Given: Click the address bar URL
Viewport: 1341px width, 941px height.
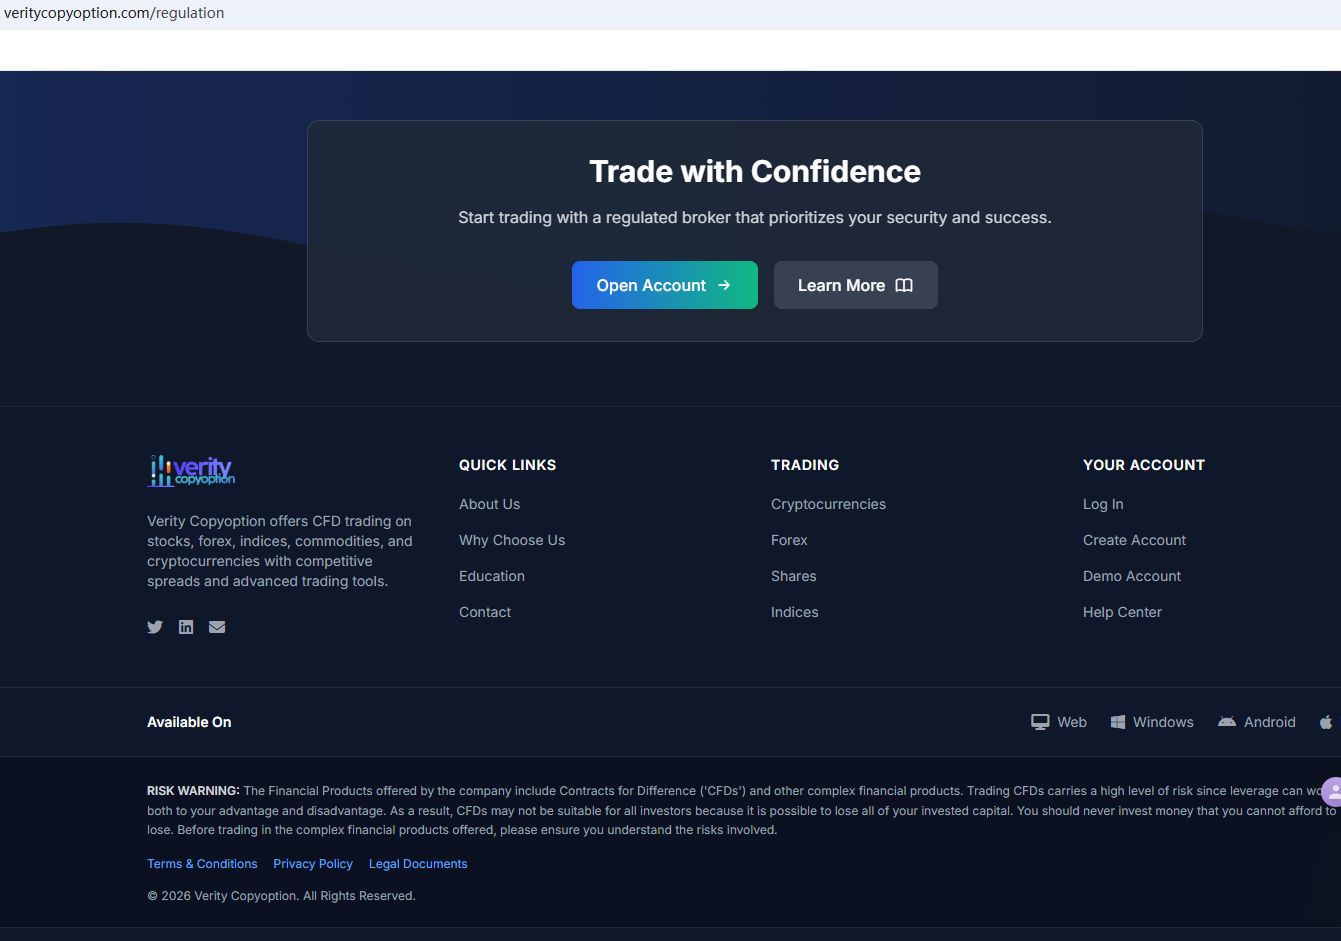Looking at the screenshot, I should point(114,13).
